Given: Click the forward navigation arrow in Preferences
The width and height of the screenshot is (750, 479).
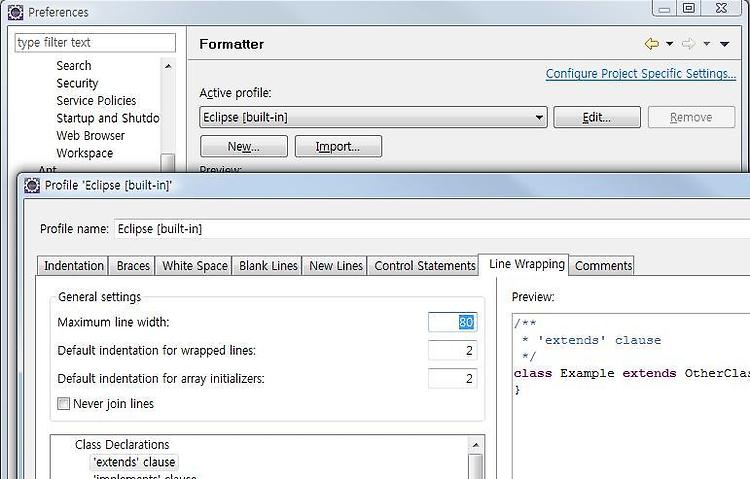Looking at the screenshot, I should point(688,44).
